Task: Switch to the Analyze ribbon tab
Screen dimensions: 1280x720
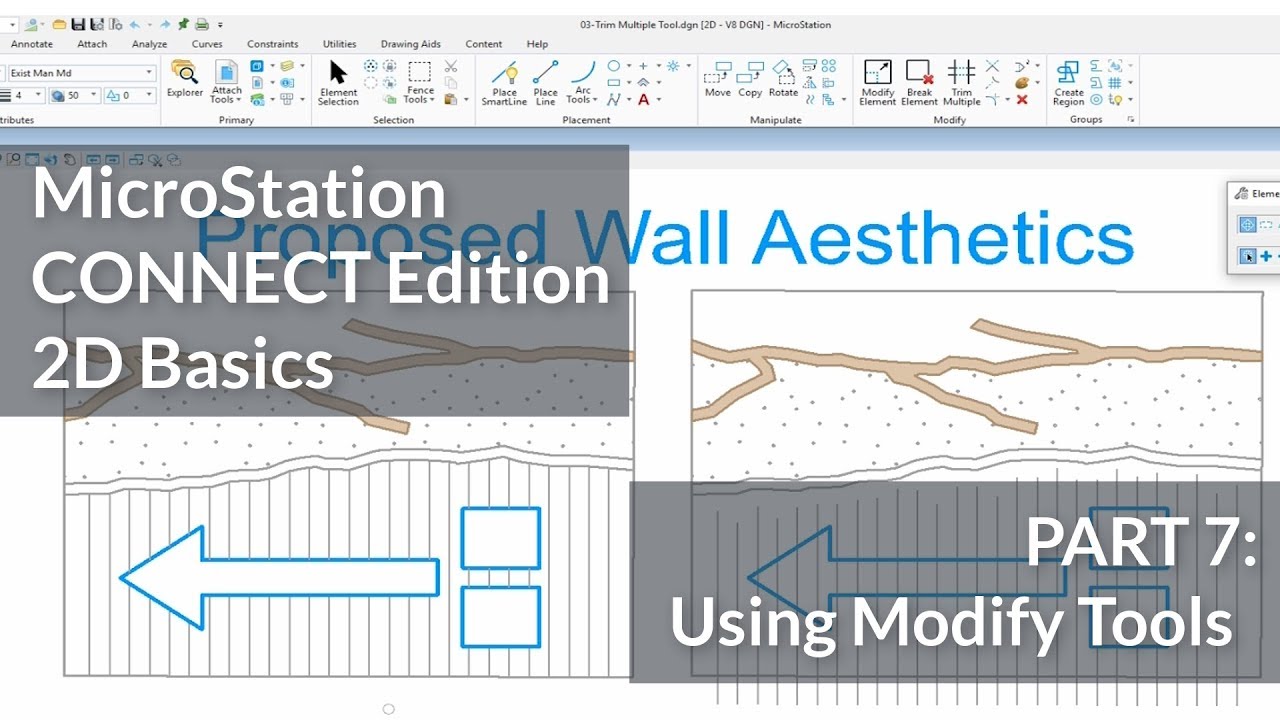Action: tap(149, 44)
